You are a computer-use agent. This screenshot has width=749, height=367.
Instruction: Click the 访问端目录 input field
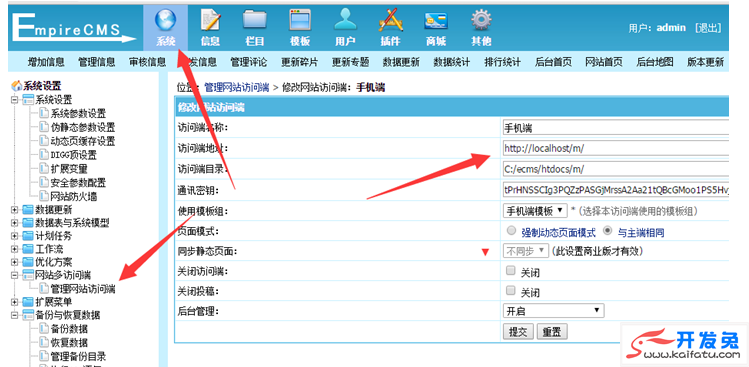coord(616,169)
